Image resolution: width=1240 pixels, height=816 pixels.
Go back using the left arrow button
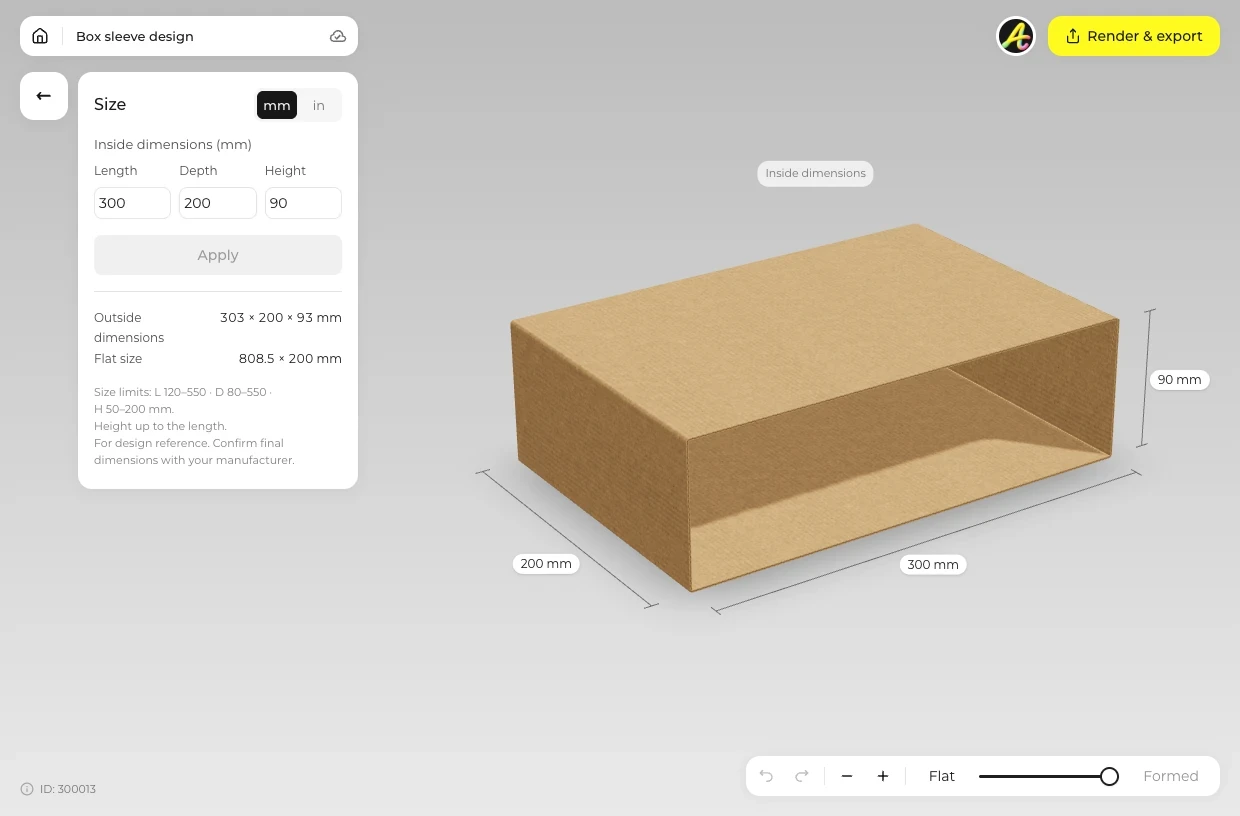(44, 96)
